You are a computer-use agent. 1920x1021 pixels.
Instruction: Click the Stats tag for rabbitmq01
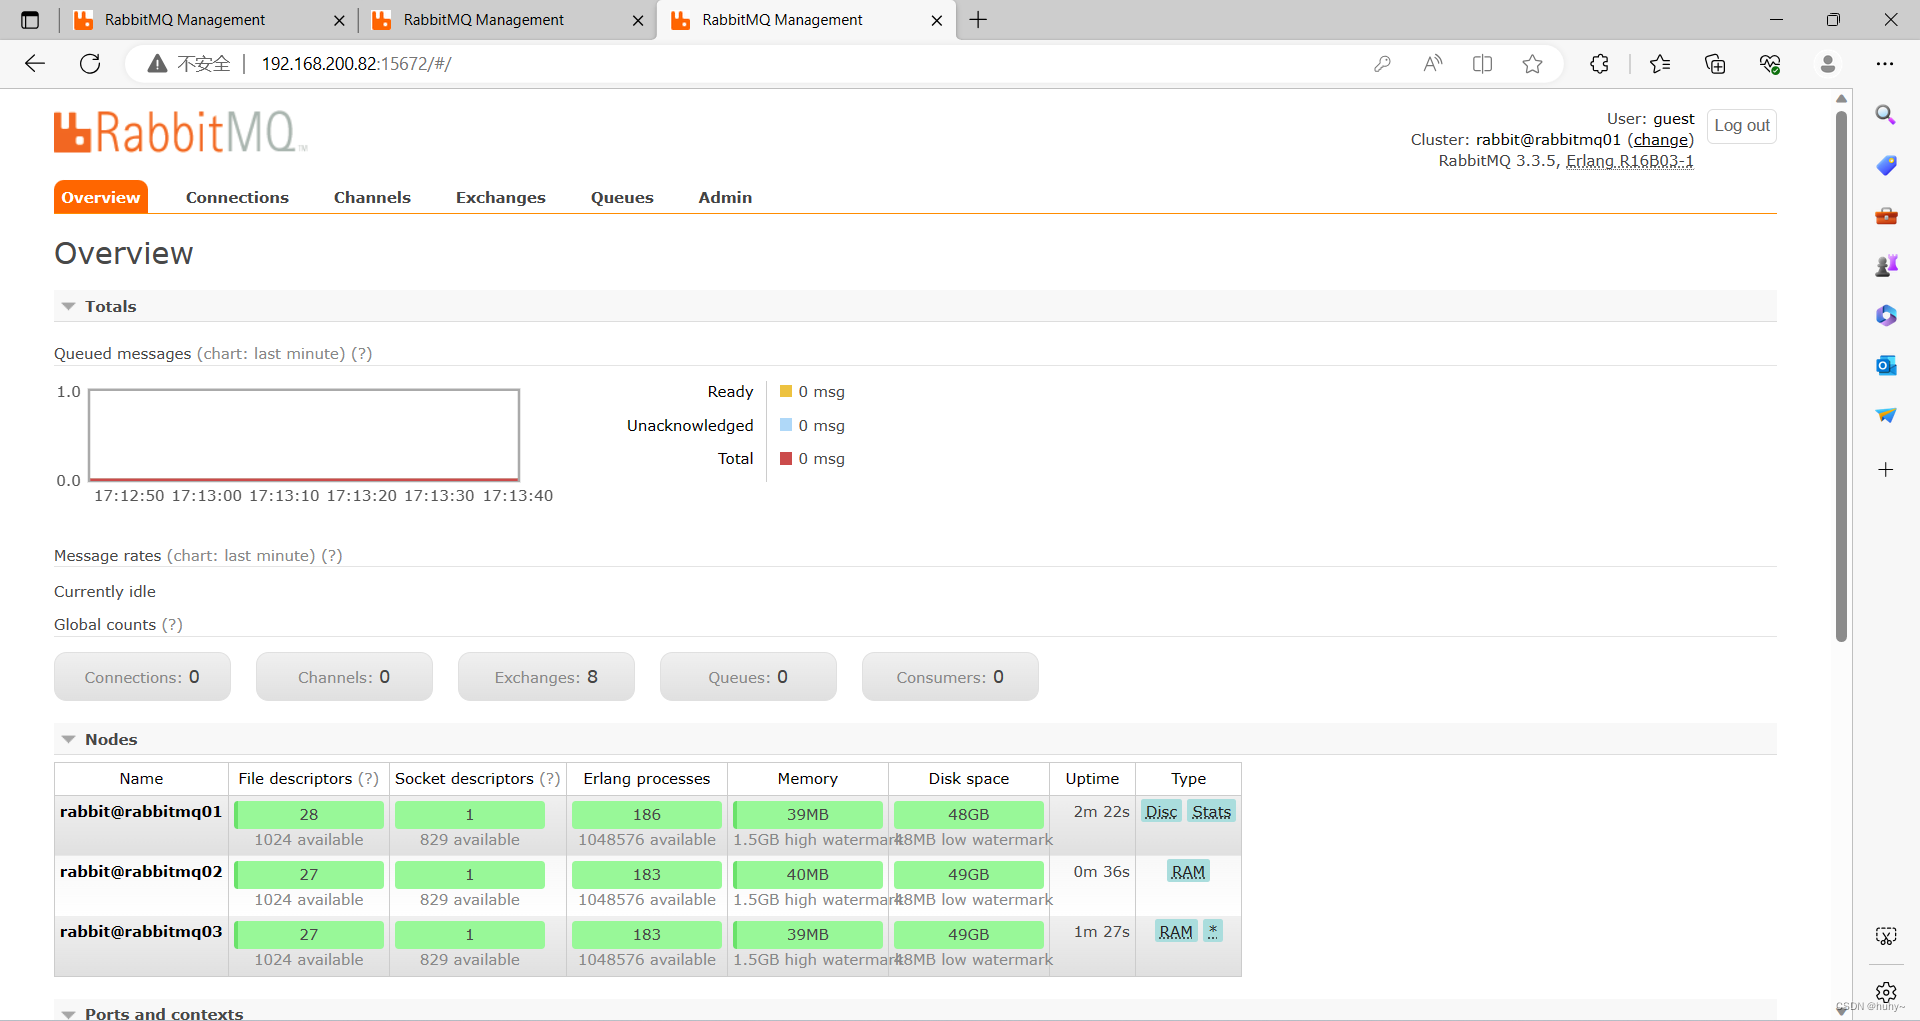[1211, 812]
